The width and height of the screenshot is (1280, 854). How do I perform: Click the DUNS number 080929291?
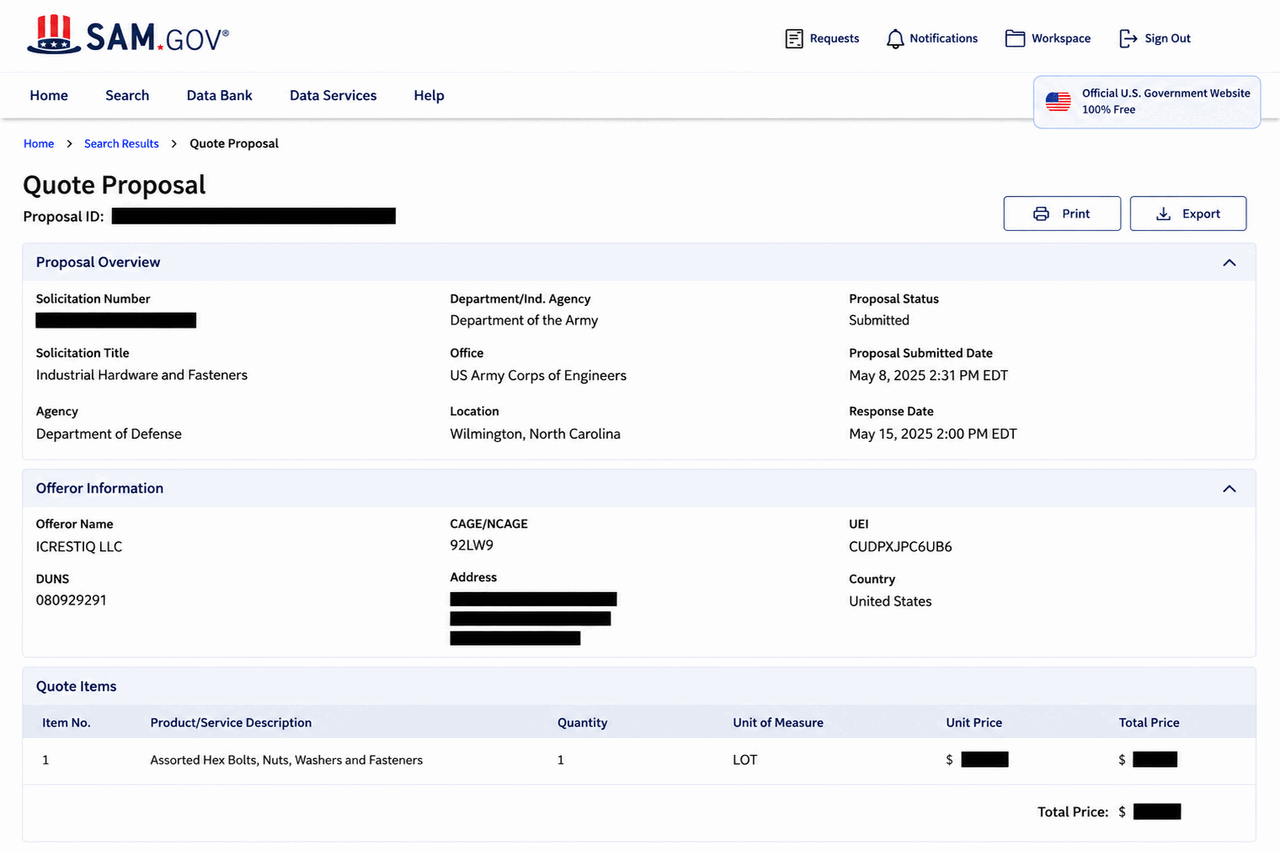71,601
